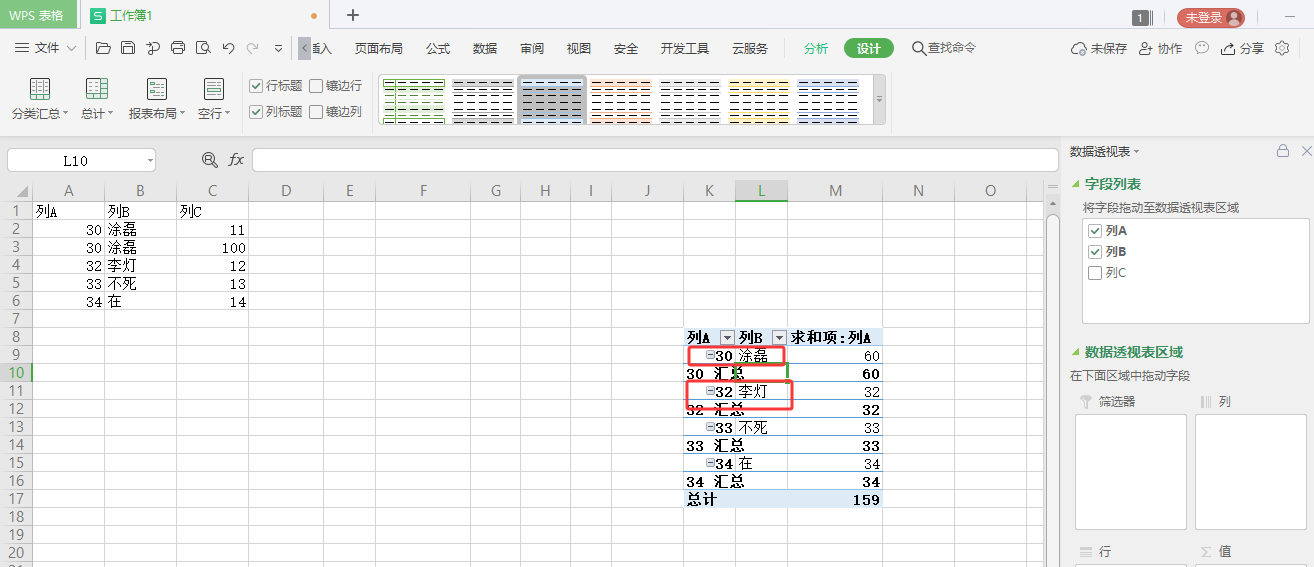Image resolution: width=1314 pixels, height=567 pixels.
Task: Open the settings gear icon
Action: (1282, 48)
